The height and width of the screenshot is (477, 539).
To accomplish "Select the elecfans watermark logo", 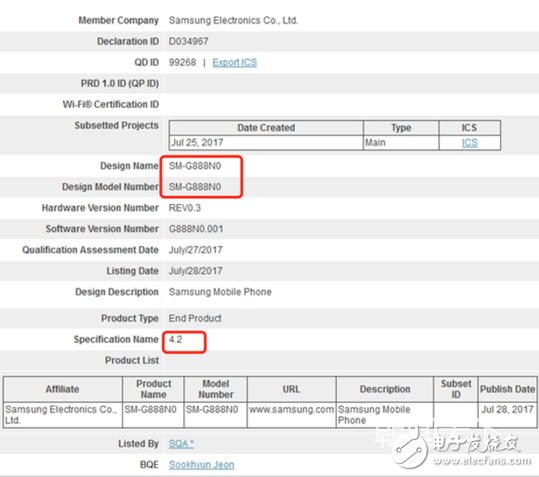I will click(x=461, y=447).
